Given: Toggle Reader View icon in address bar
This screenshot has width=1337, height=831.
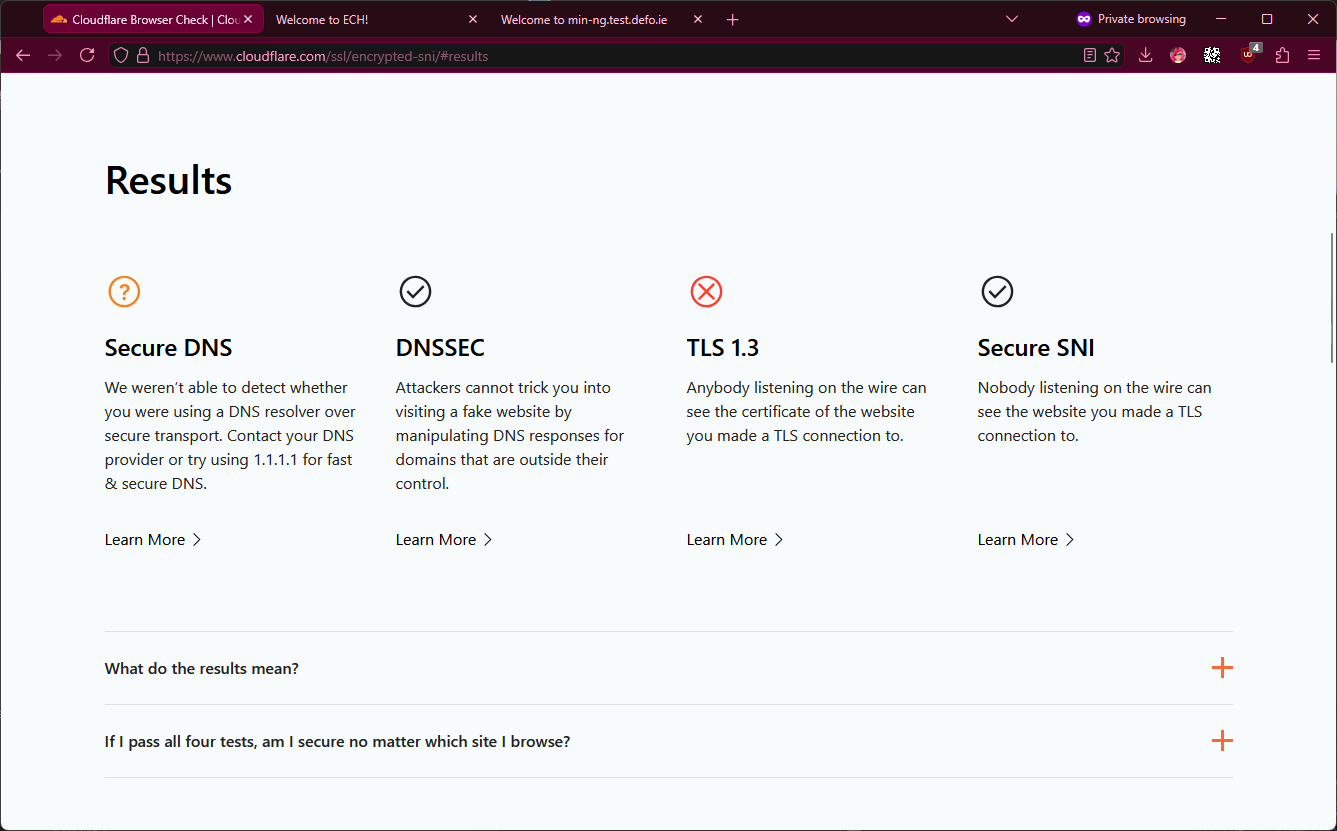Looking at the screenshot, I should (1090, 56).
